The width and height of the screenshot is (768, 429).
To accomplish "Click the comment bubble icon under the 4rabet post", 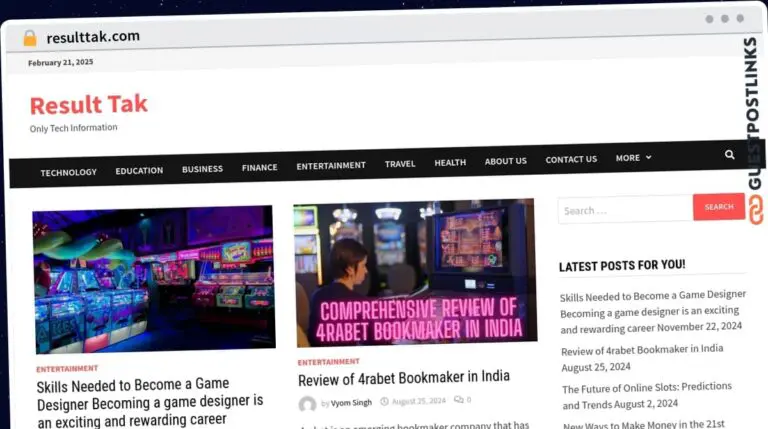I will [458, 400].
